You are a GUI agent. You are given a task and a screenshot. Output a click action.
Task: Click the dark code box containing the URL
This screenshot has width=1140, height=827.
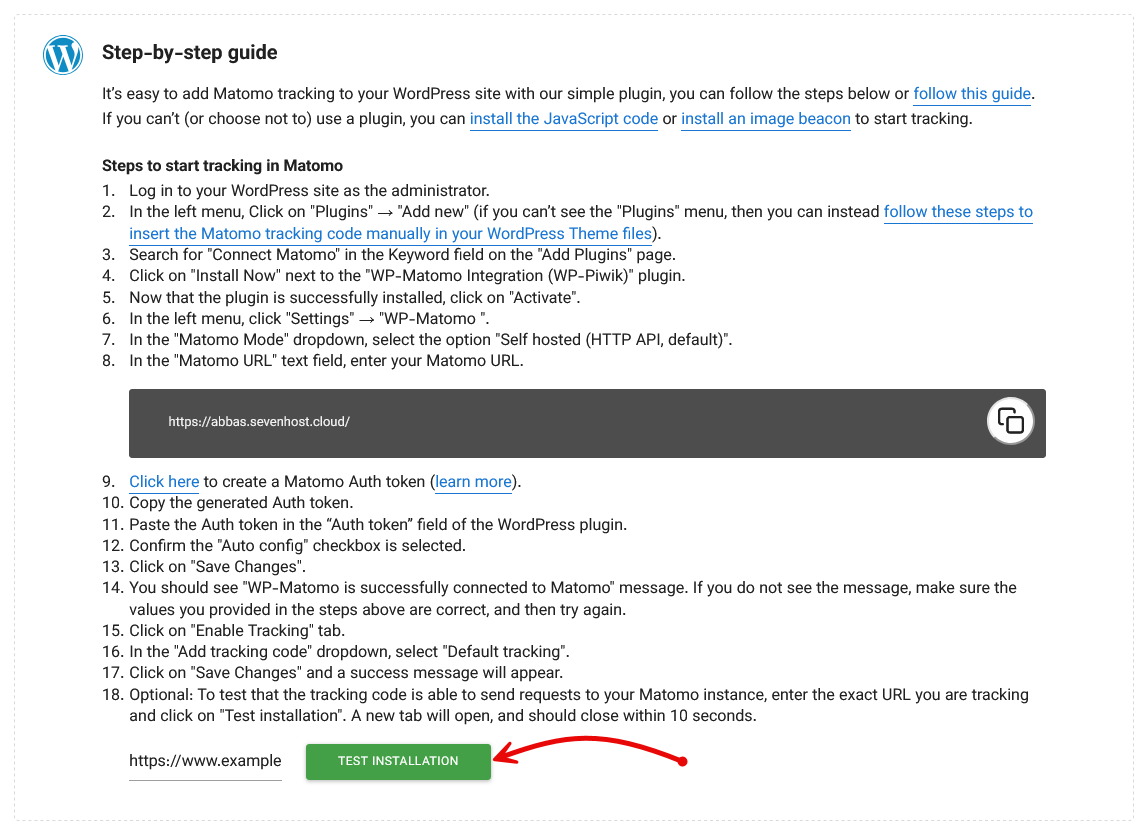click(x=587, y=423)
